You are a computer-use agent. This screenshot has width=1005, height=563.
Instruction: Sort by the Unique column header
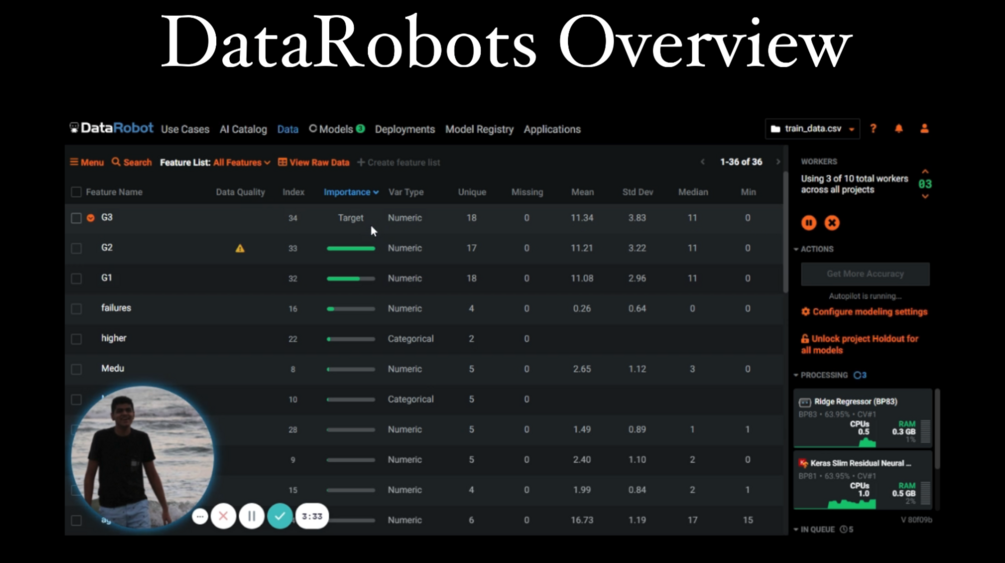click(x=472, y=192)
